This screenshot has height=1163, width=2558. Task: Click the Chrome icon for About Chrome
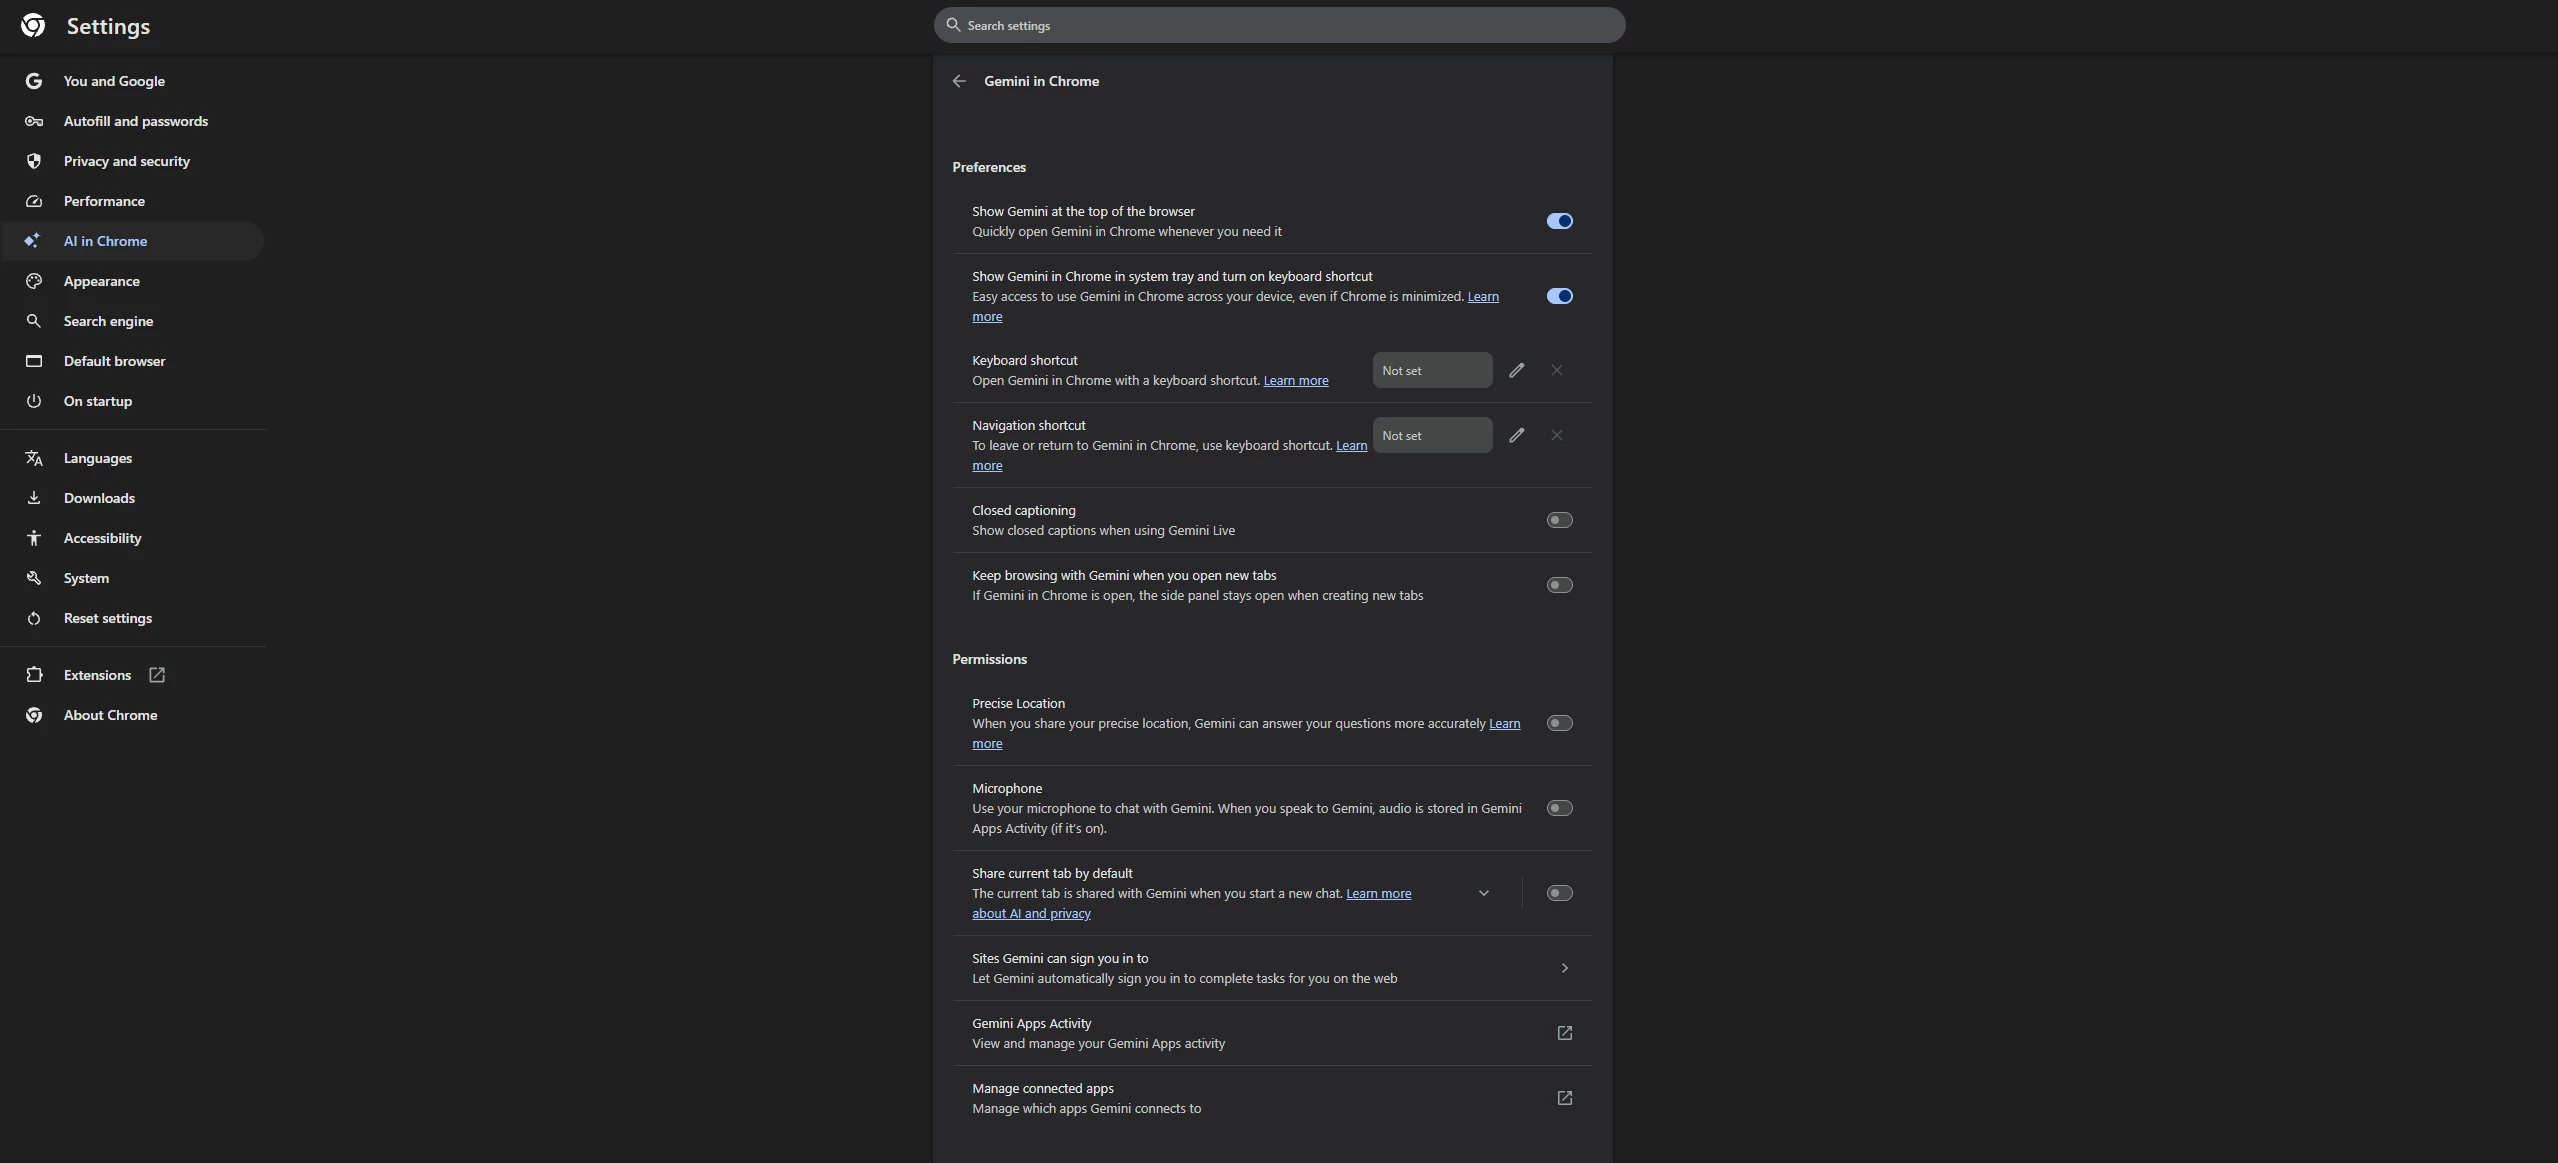pyautogui.click(x=34, y=715)
